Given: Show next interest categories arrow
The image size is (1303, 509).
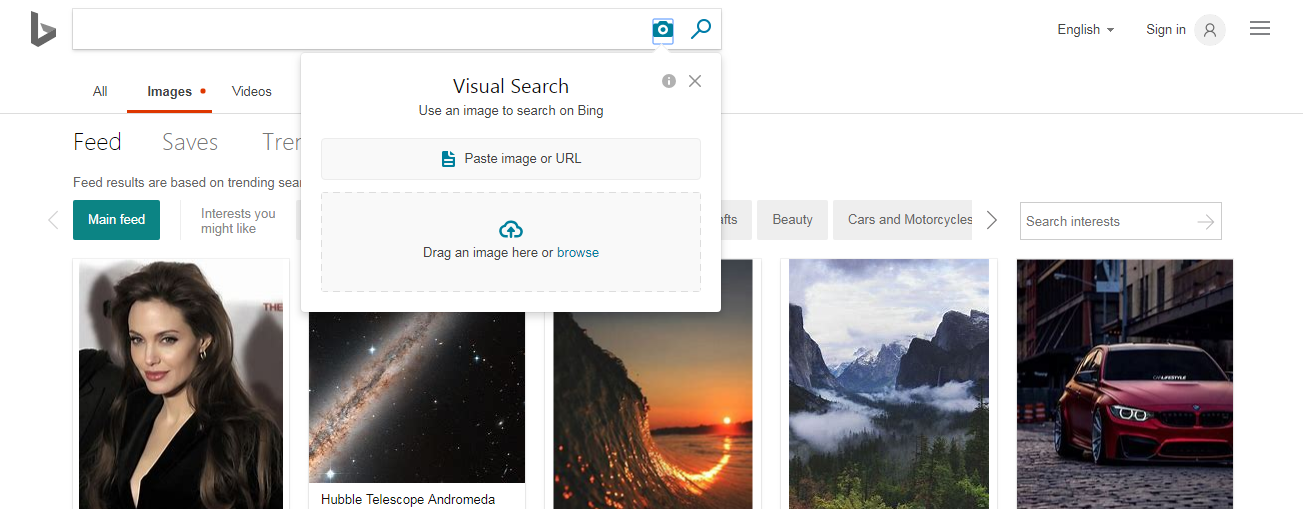Looking at the screenshot, I should 991,220.
